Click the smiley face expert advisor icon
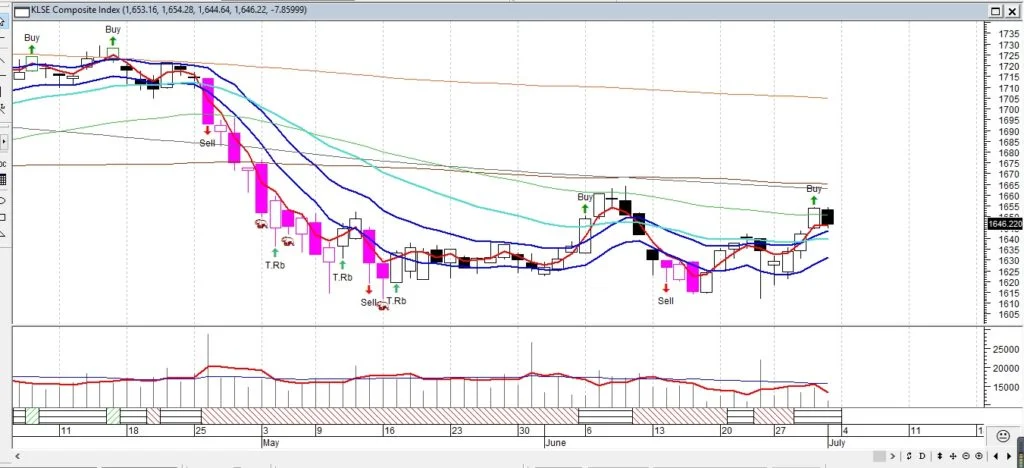Viewport: 1024px width, 468px height. [x=1004, y=435]
